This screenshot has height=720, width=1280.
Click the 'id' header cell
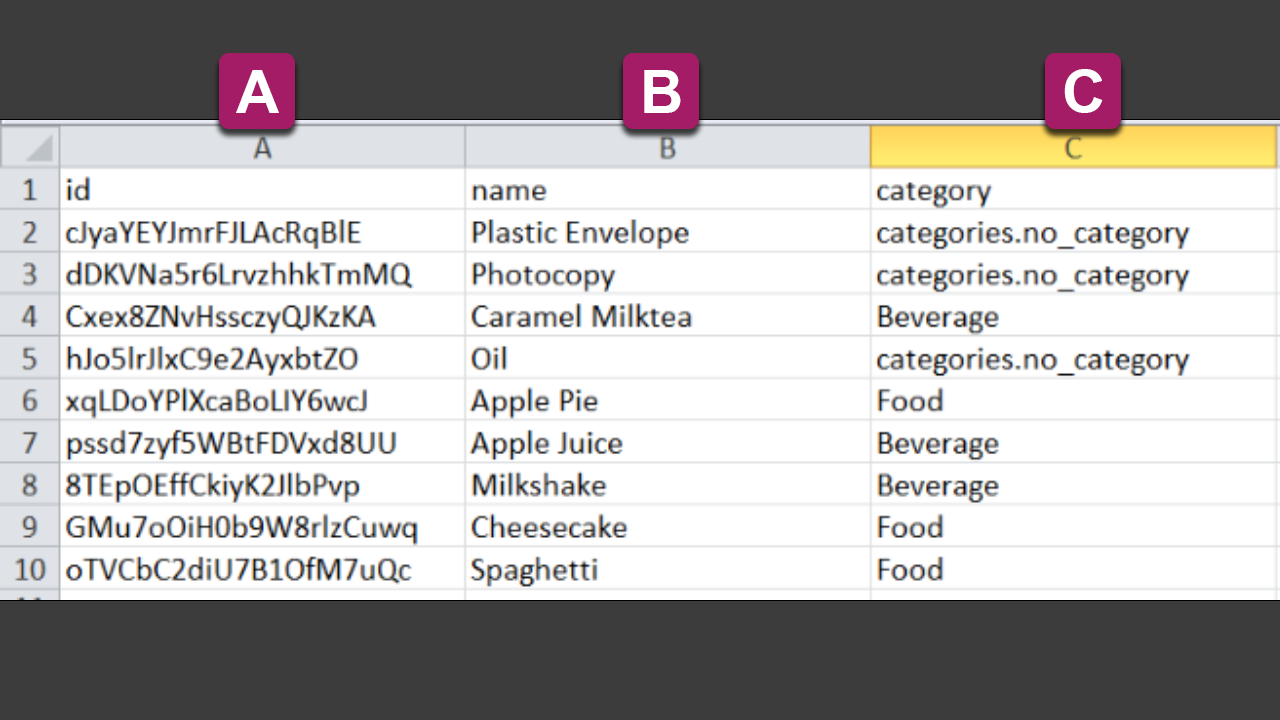pyautogui.click(x=262, y=189)
